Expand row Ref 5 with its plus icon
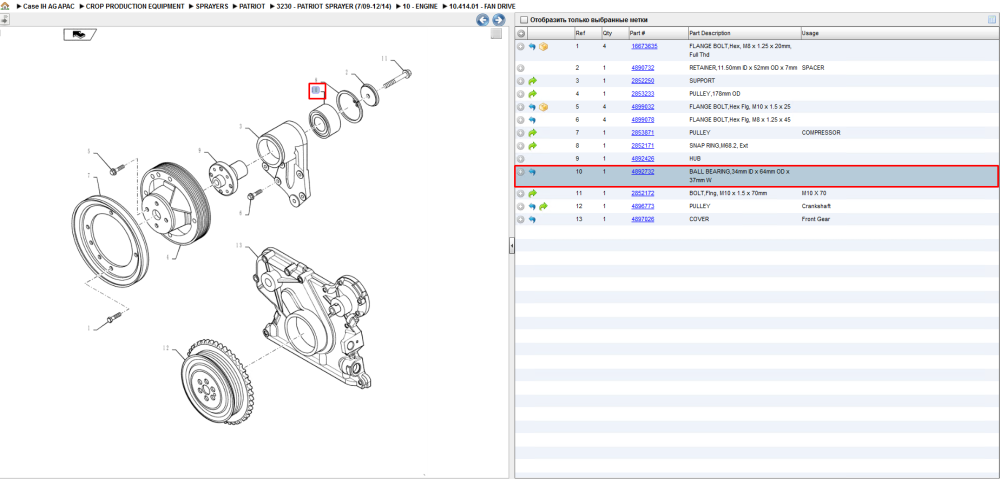1000x479 pixels. (520, 107)
